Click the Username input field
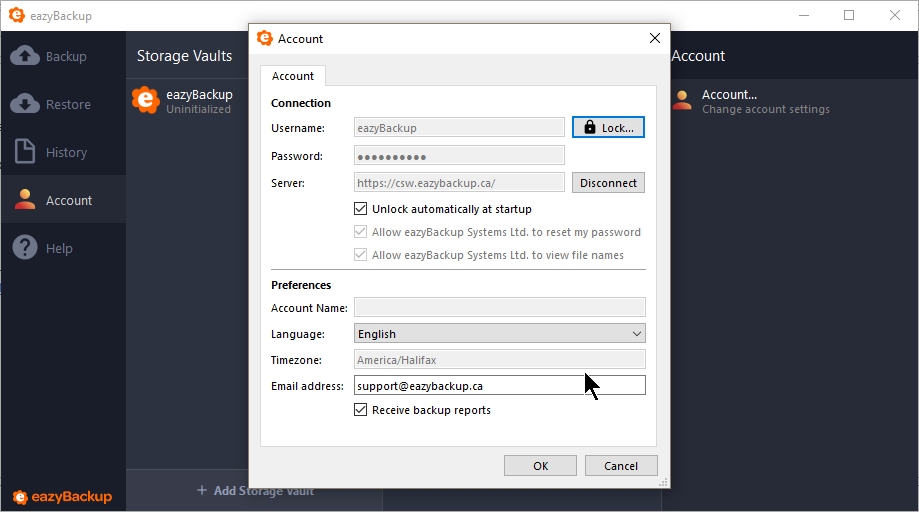919x512 pixels. coord(459,127)
